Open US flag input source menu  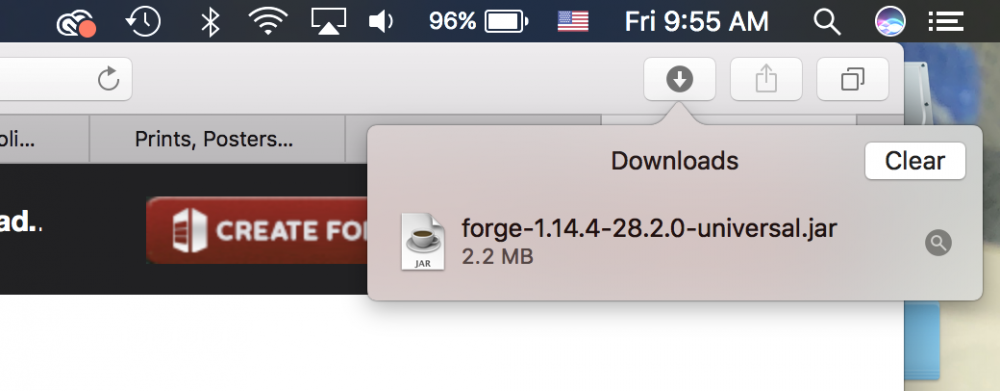pos(573,22)
